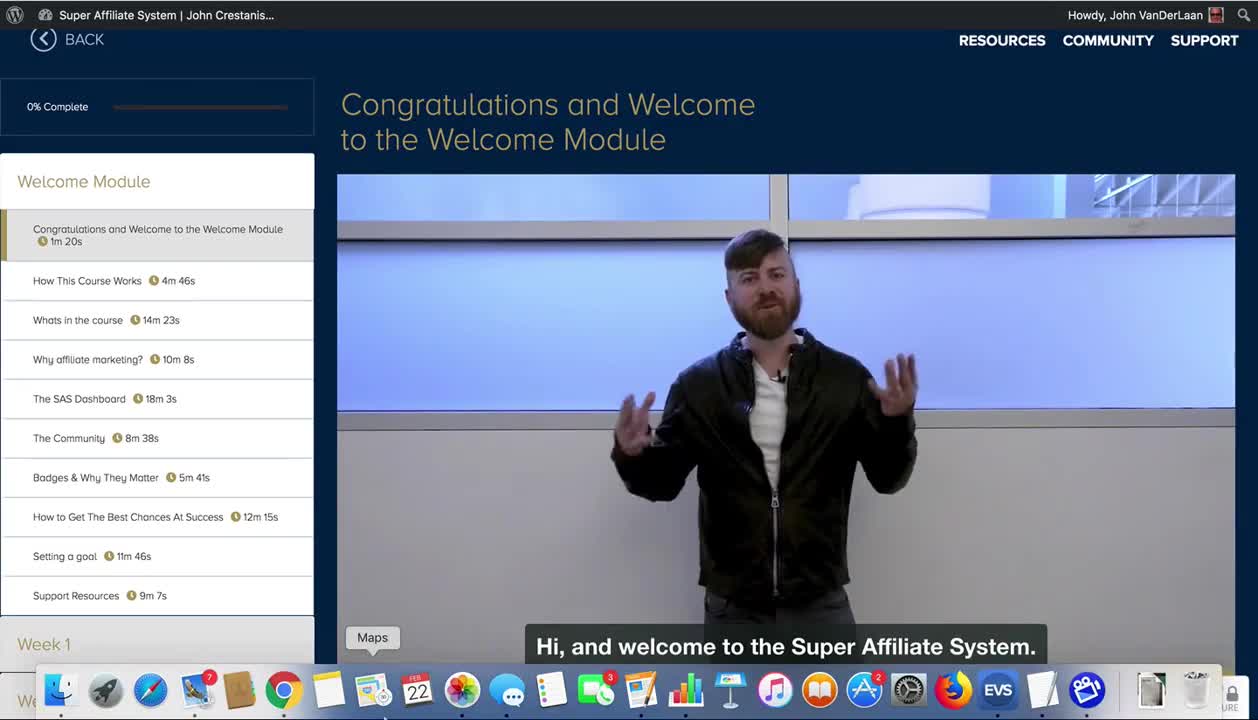
Task: Open Mail with 7 unread badge
Action: (197, 690)
